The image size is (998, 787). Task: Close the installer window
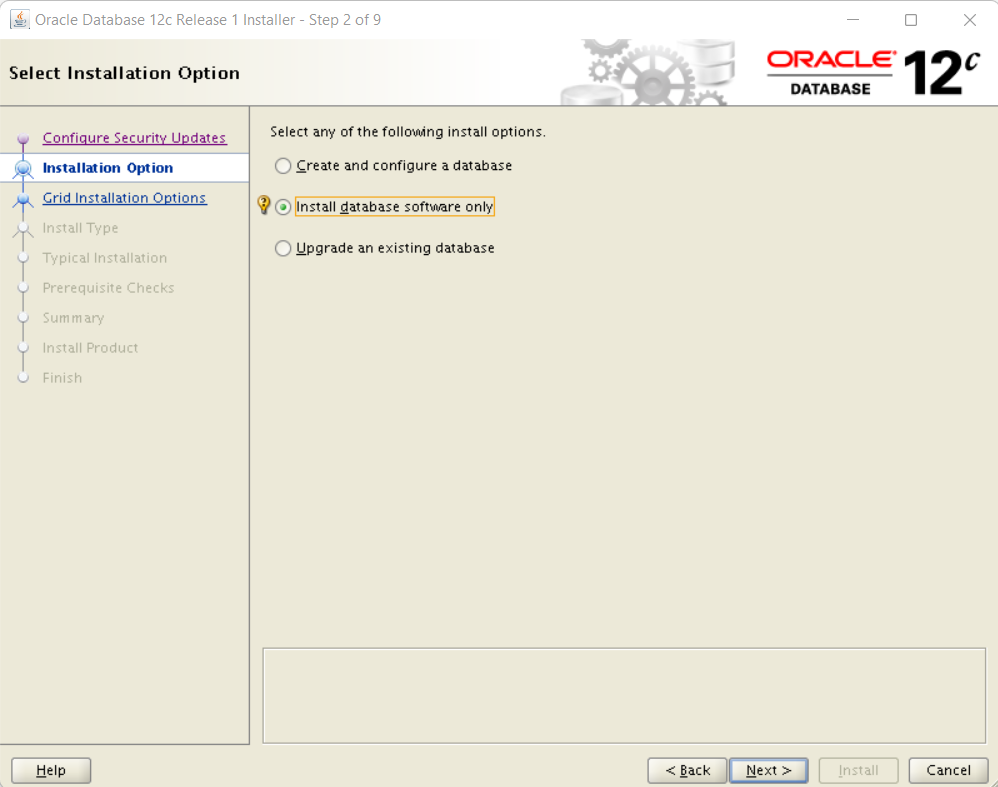969,20
